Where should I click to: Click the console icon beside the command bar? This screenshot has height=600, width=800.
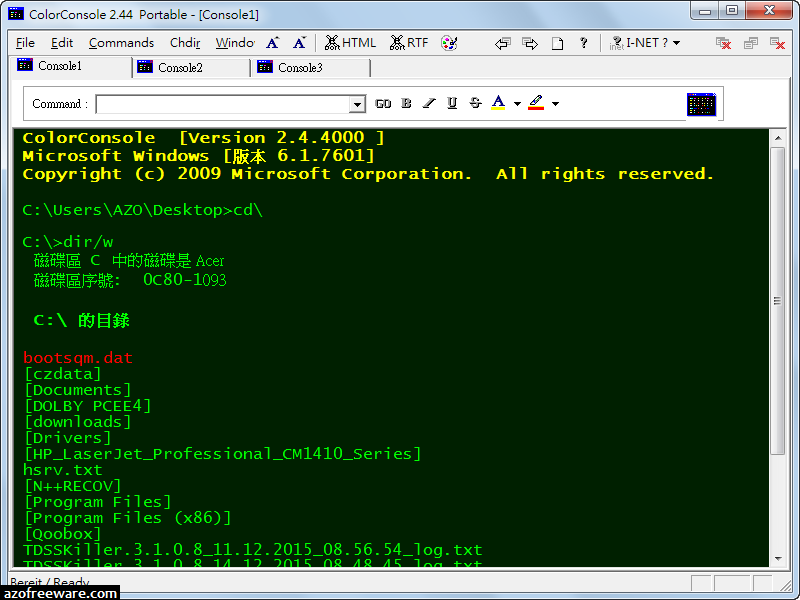click(701, 104)
